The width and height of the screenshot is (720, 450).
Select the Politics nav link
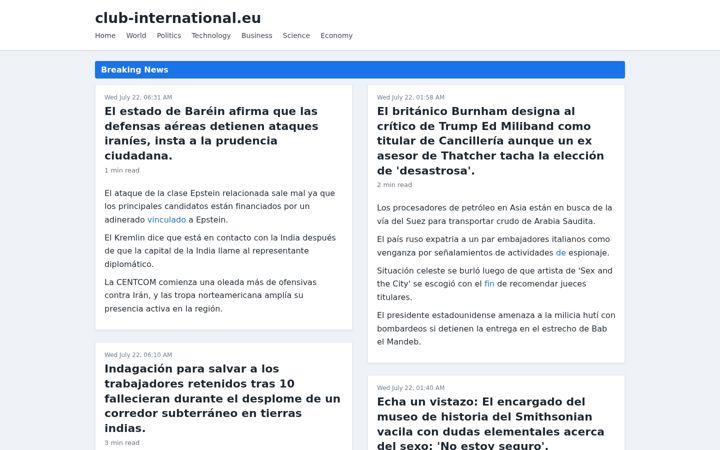(169, 35)
